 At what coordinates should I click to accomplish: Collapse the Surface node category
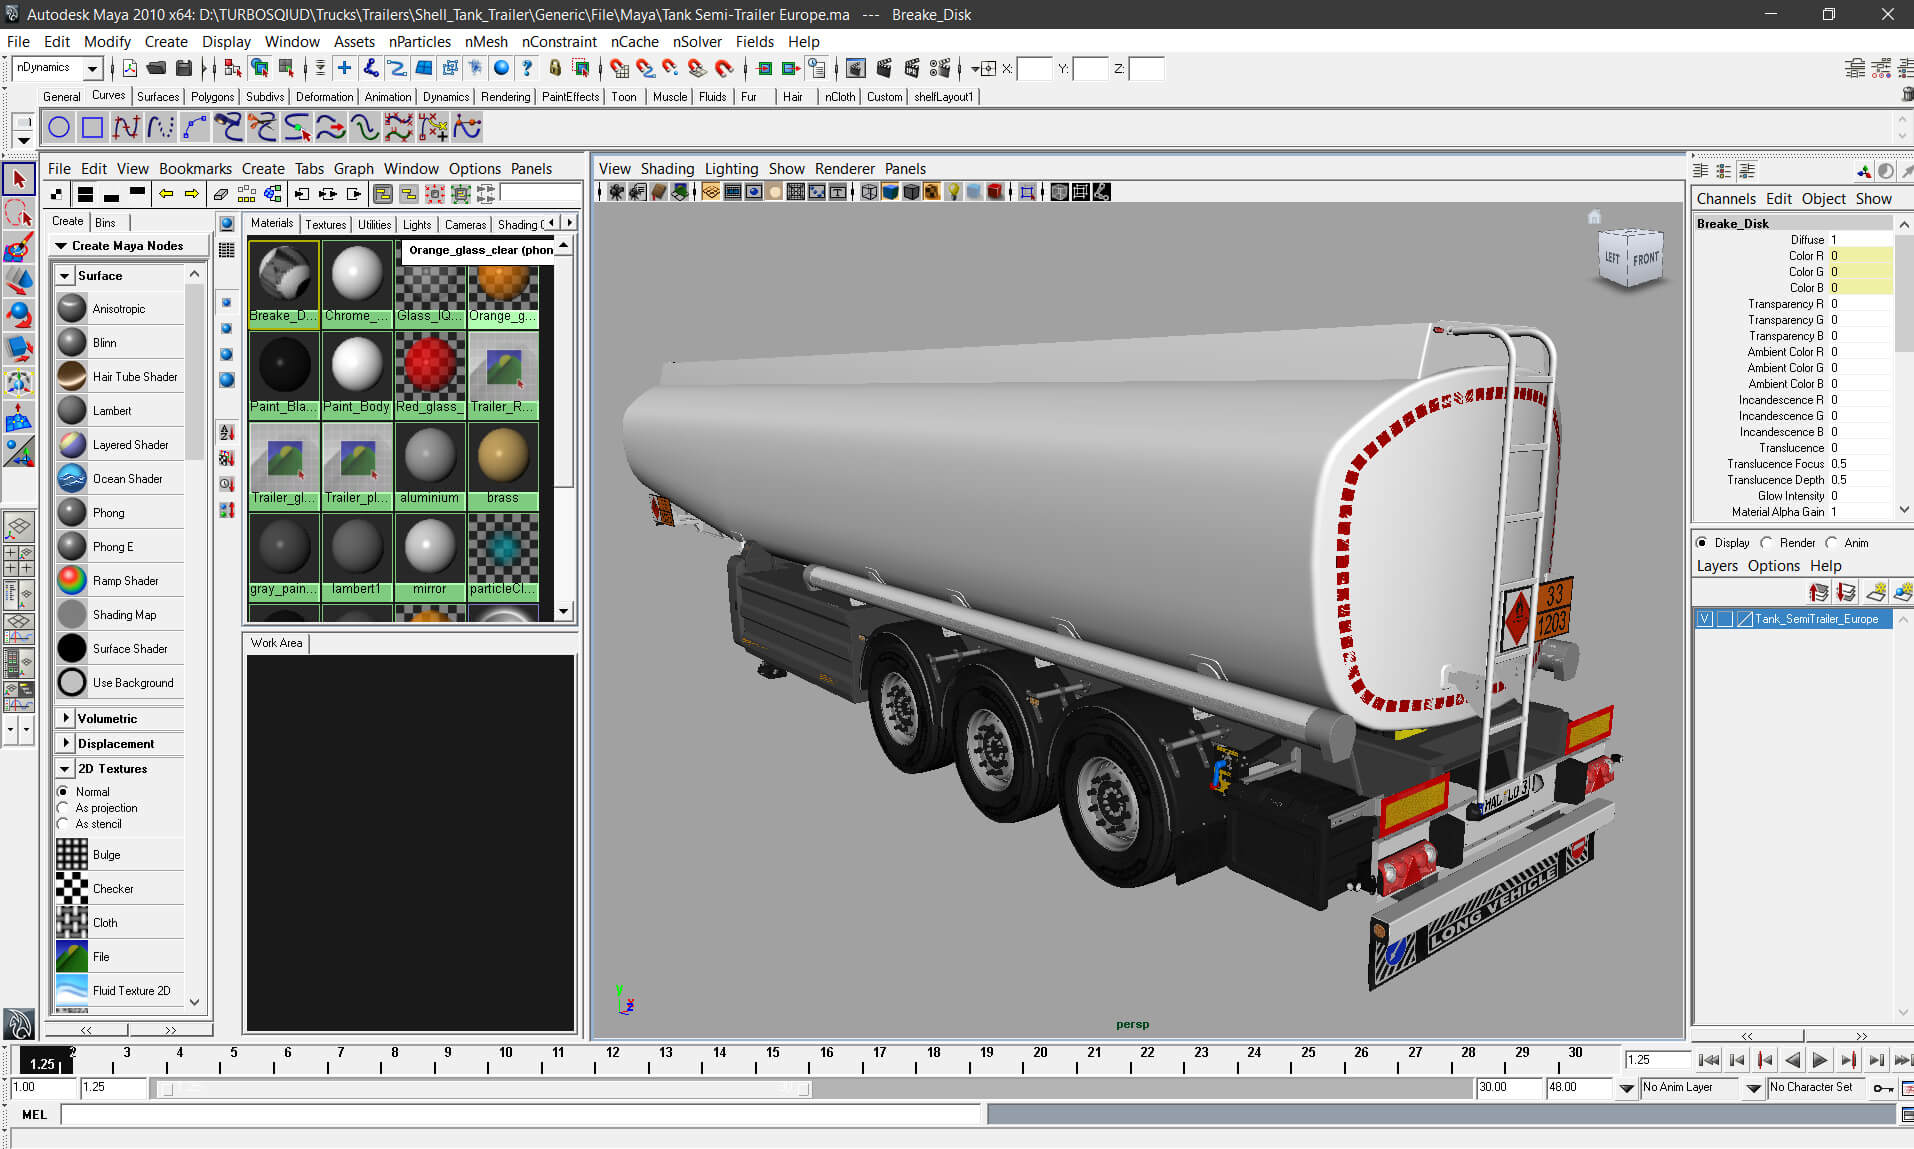[x=66, y=275]
